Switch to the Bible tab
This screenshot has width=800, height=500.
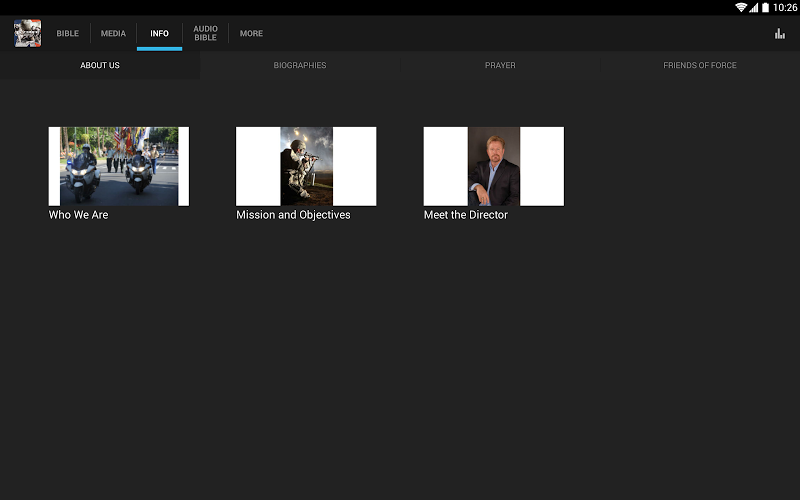pos(67,34)
